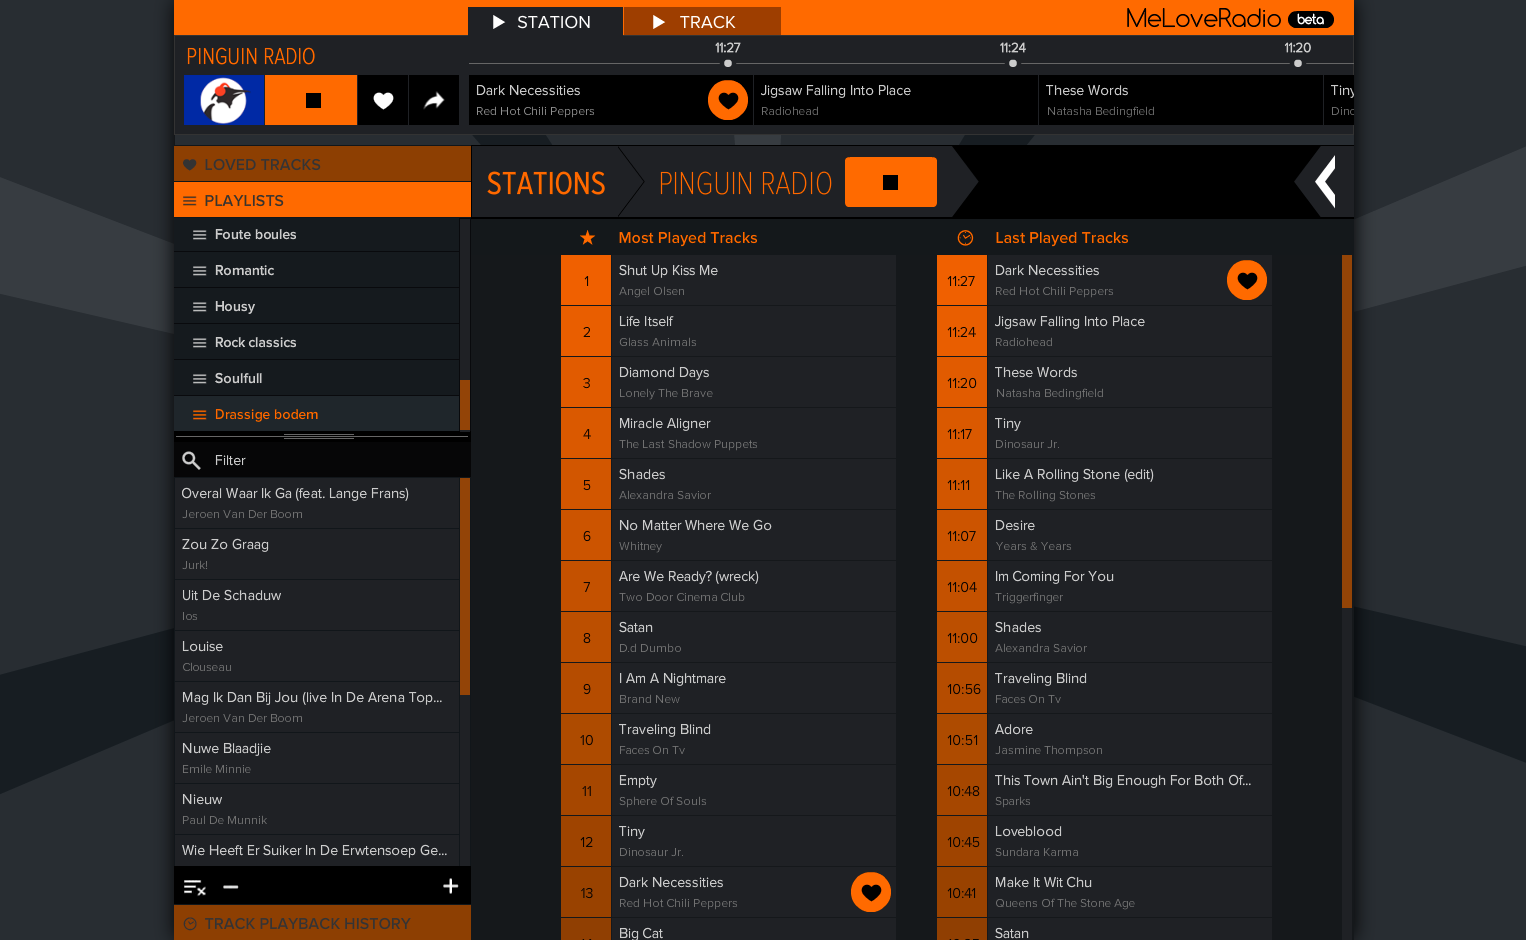Open the Soulfull playlist
The width and height of the screenshot is (1526, 940).
click(316, 378)
